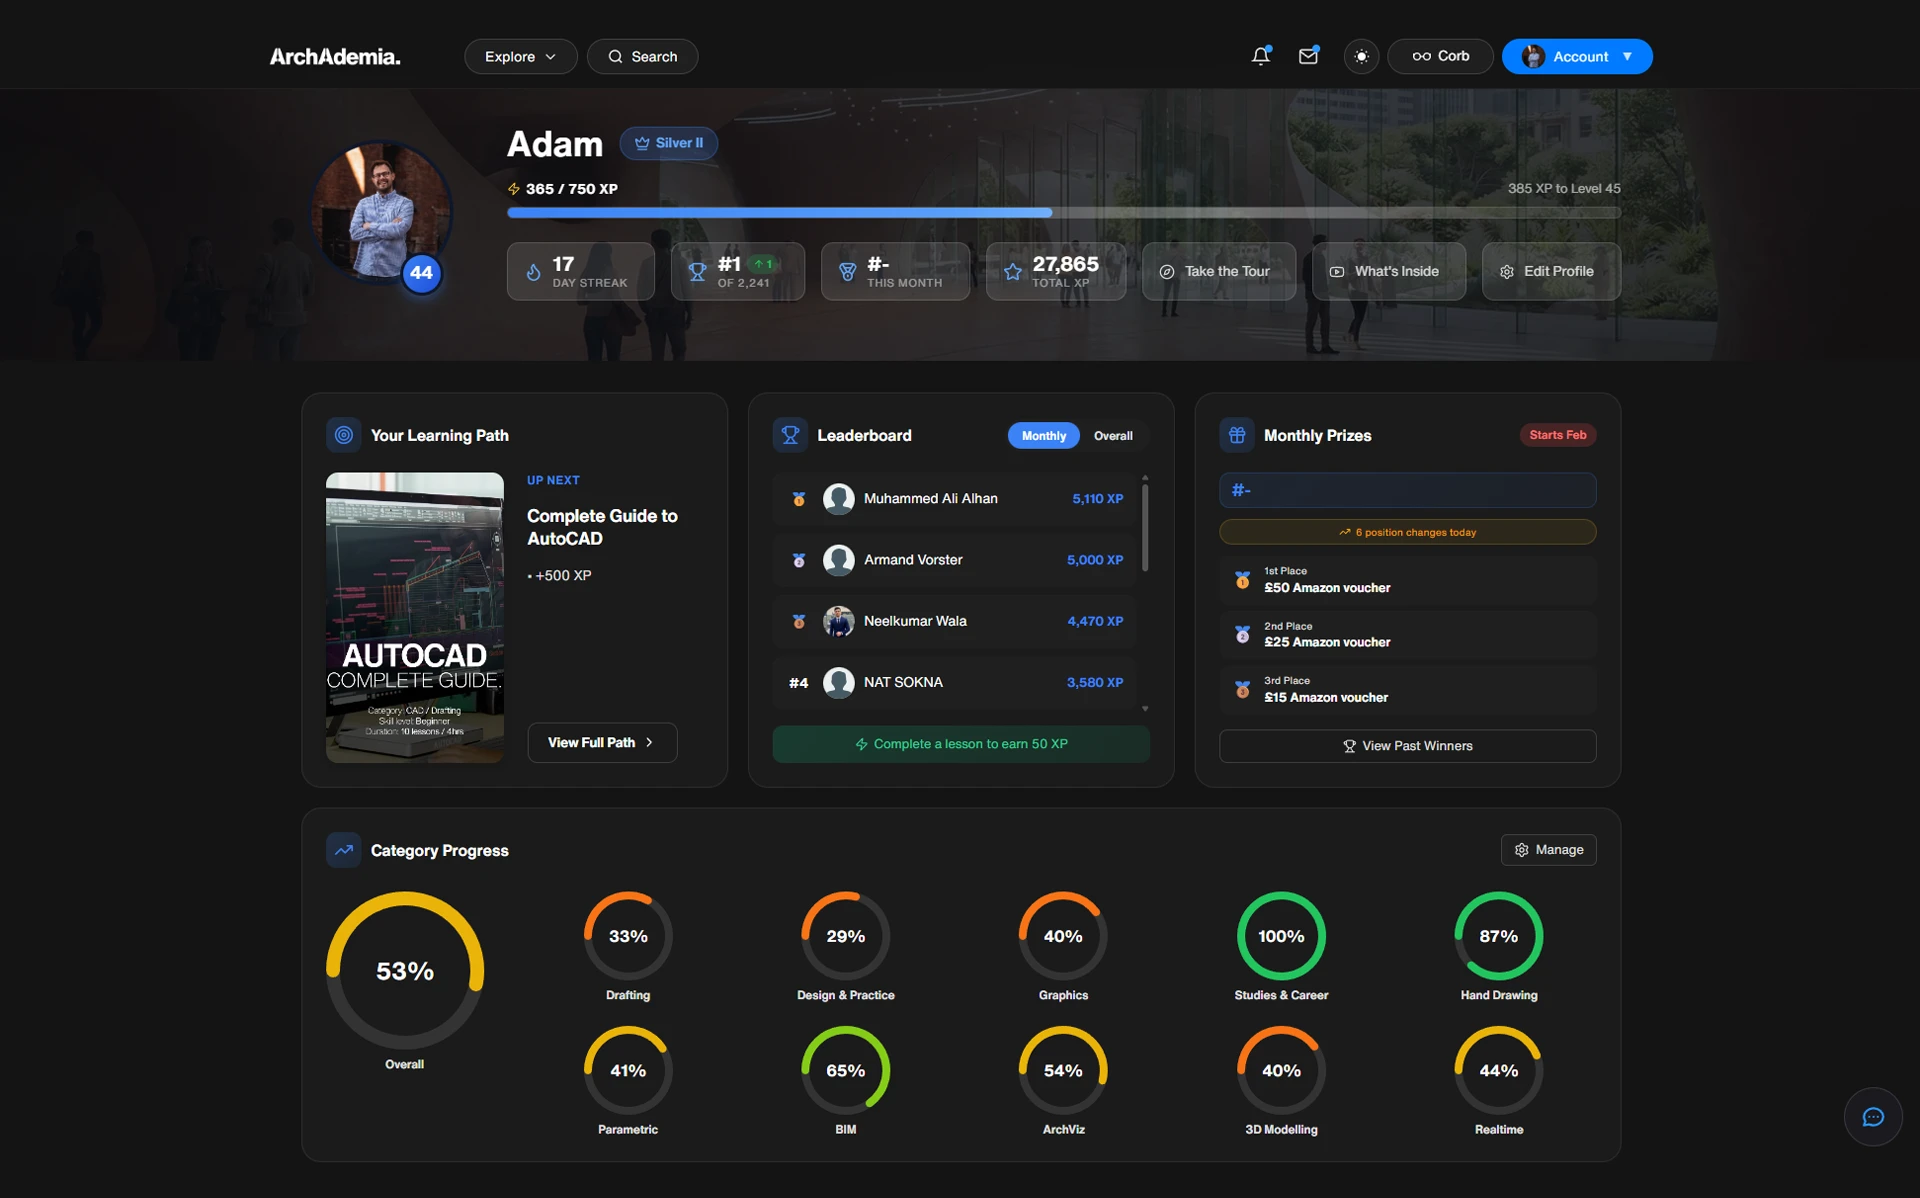Open the Account dropdown menu
This screenshot has height=1198, width=1920.
tap(1577, 56)
